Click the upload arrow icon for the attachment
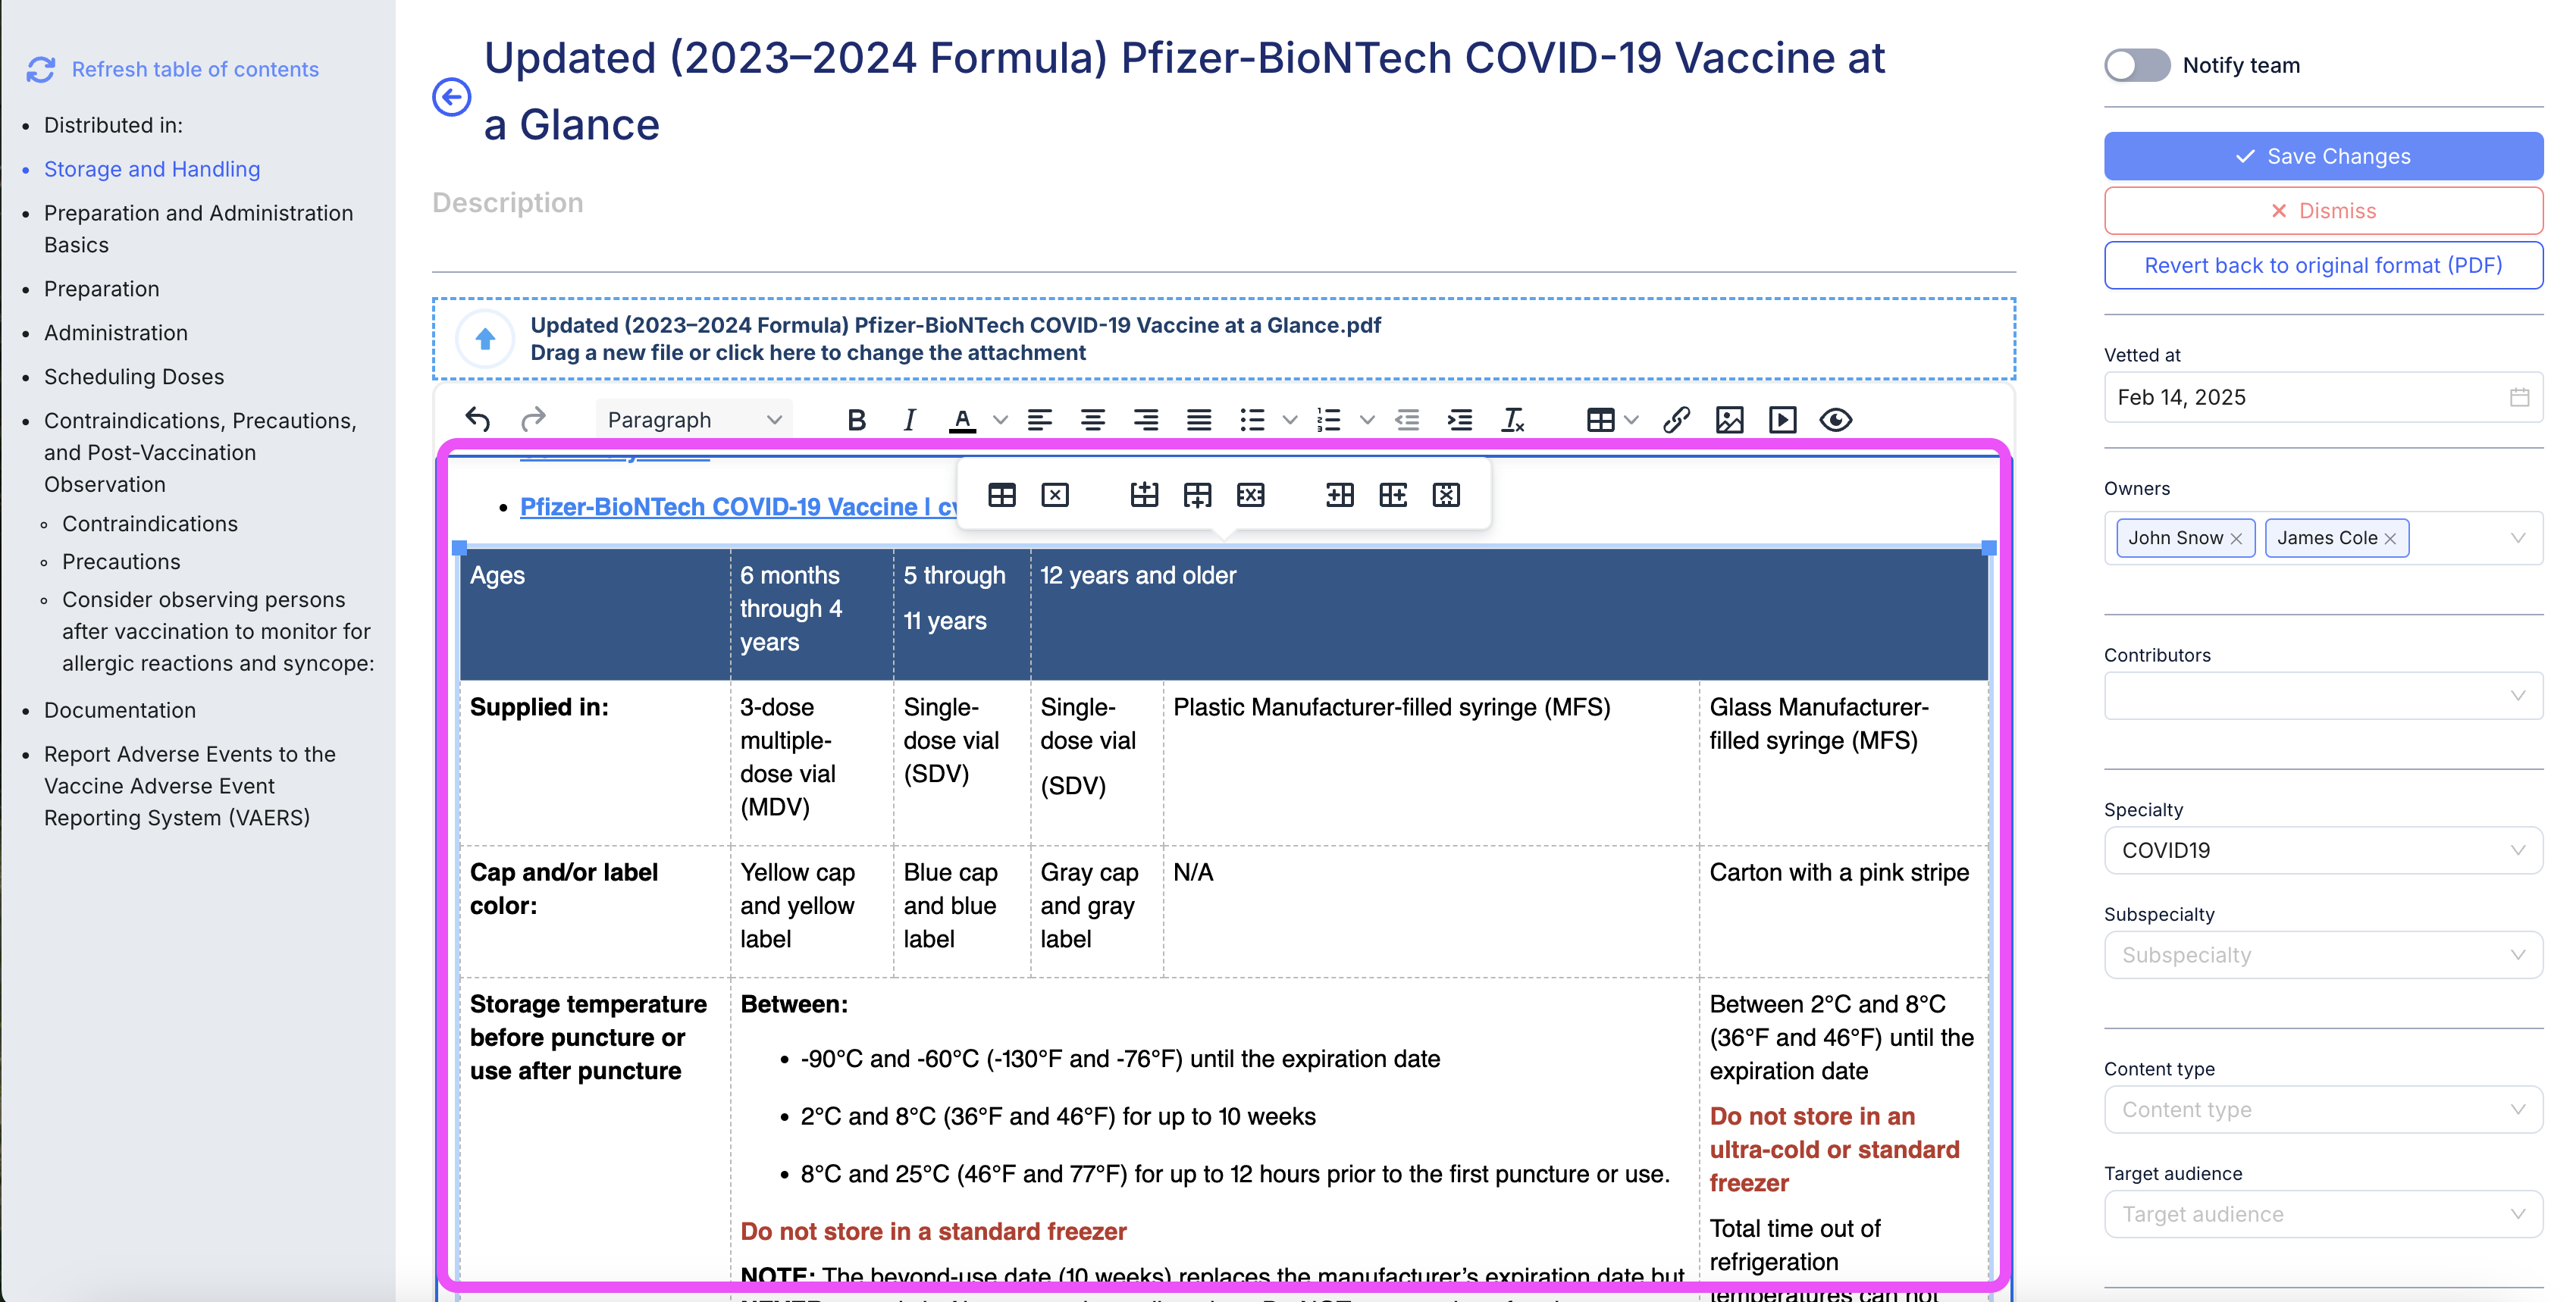2576x1302 pixels. tap(485, 339)
